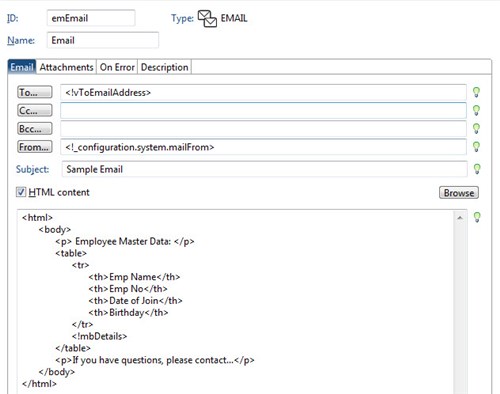Click the opening <body> tag line

point(55,229)
